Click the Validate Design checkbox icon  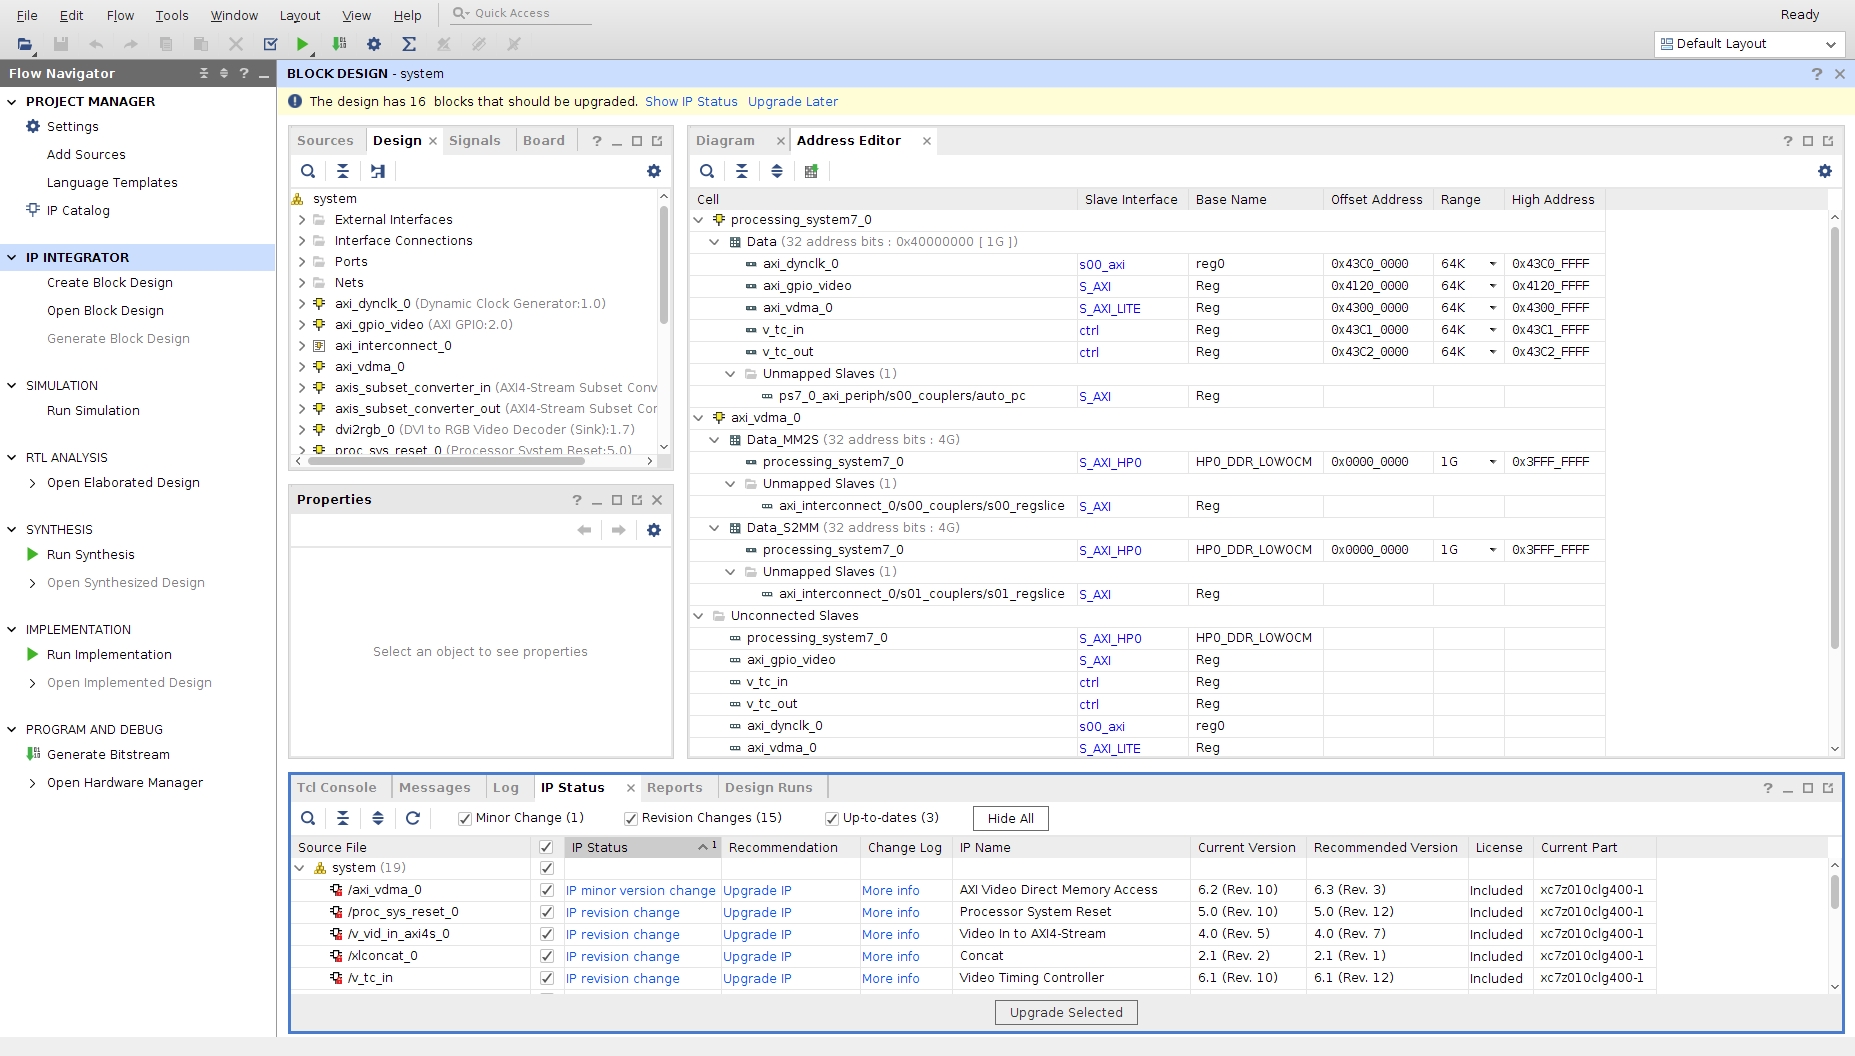pyautogui.click(x=270, y=44)
